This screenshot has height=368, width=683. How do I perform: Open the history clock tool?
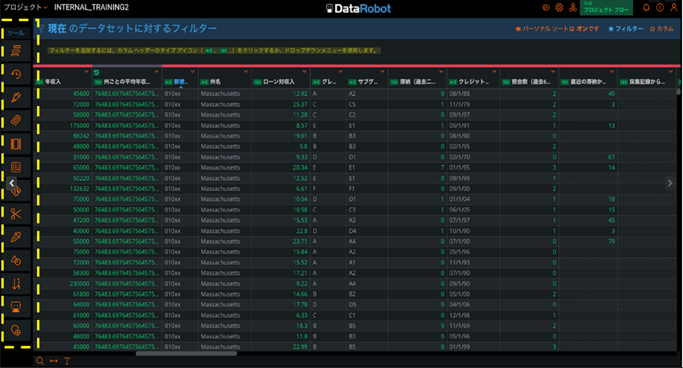[x=16, y=74]
